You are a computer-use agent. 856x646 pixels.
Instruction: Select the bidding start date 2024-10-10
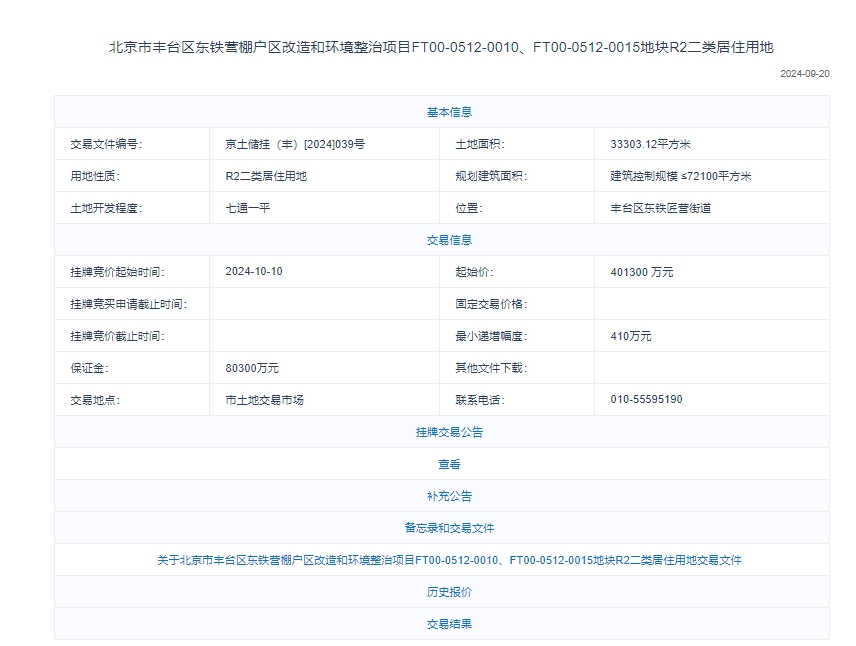click(x=254, y=272)
